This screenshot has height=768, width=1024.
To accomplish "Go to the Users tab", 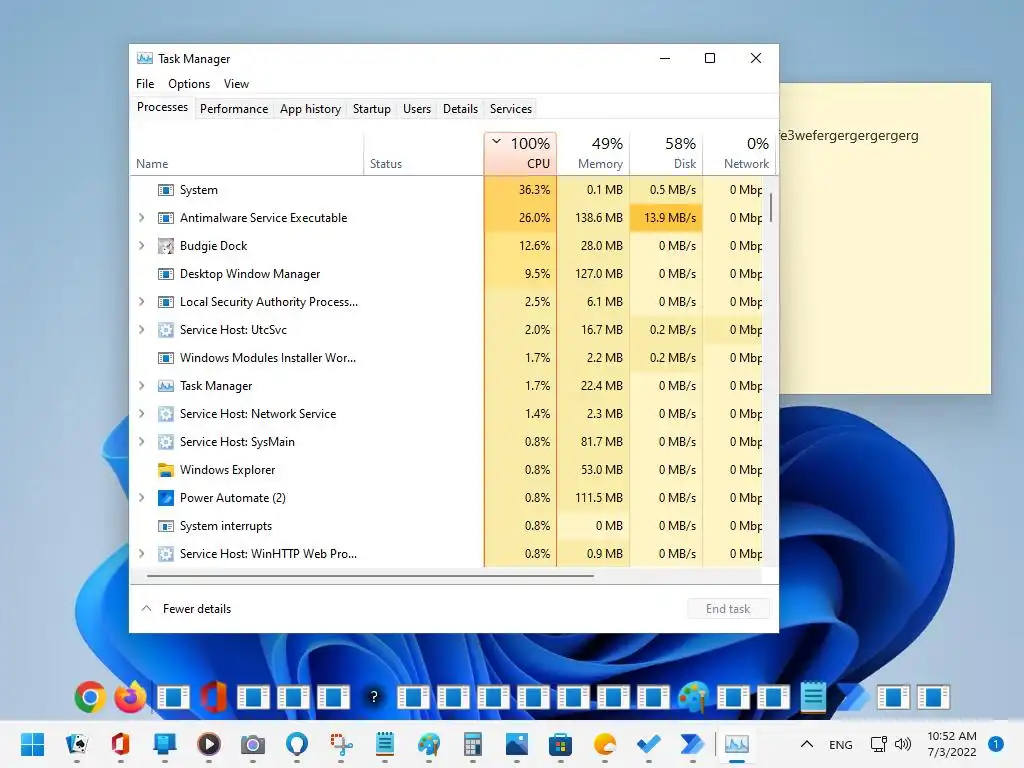I will [x=417, y=109].
